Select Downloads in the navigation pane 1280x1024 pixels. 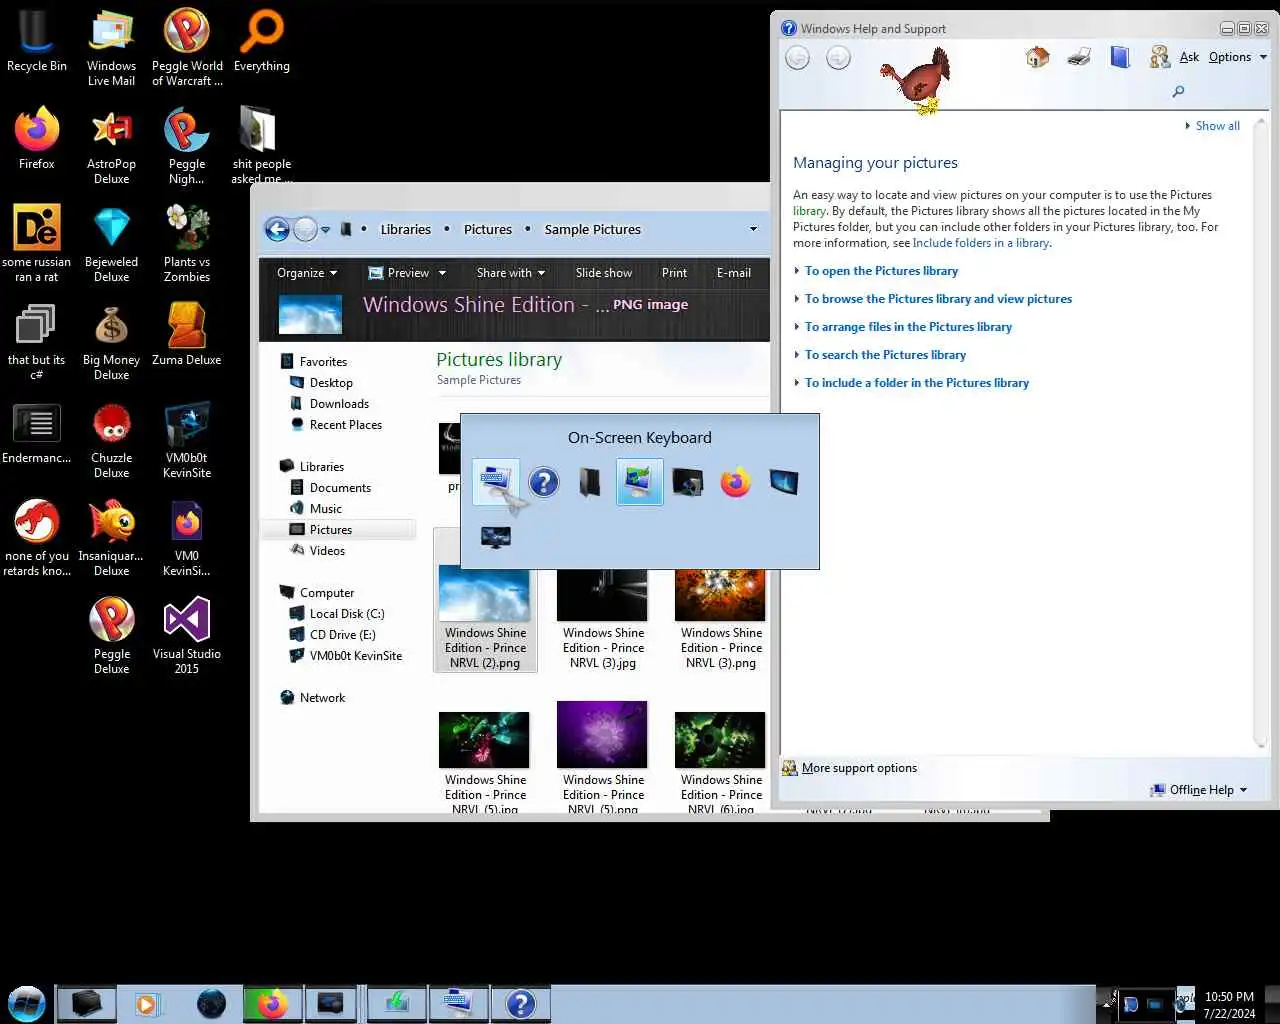pos(339,404)
